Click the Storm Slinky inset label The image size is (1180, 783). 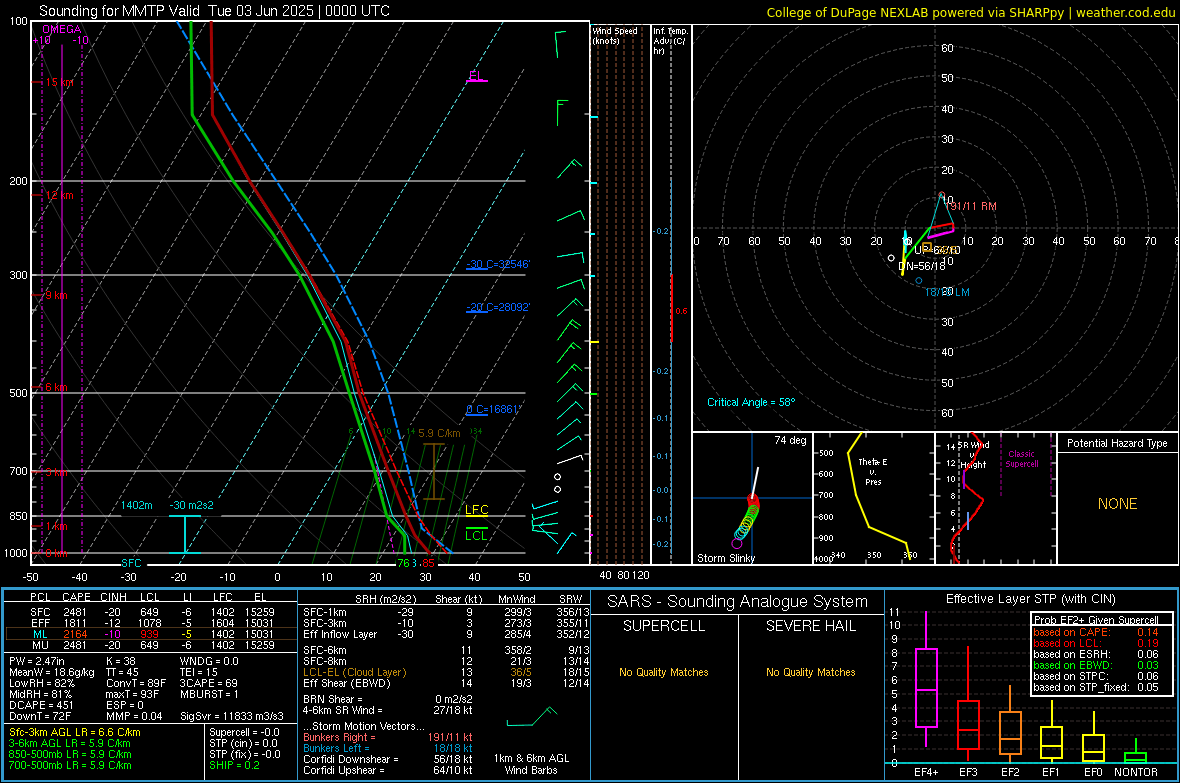[725, 558]
